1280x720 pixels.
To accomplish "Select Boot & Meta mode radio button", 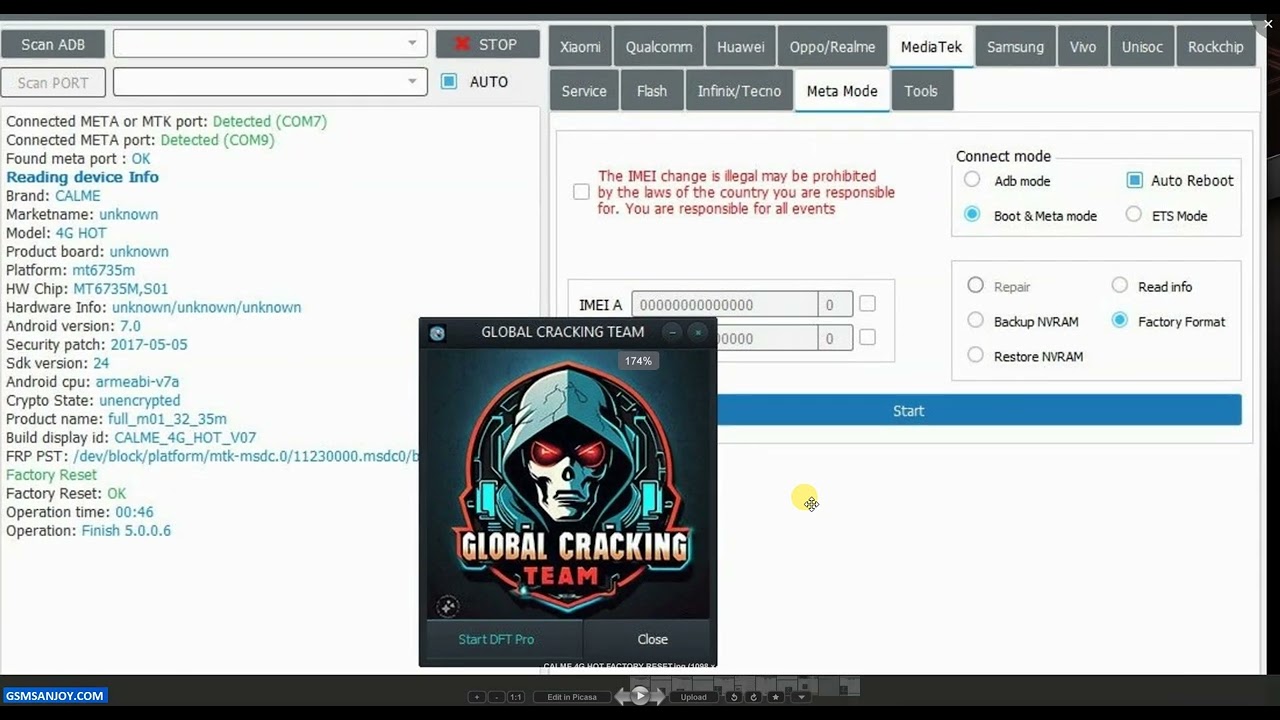I will pyautogui.click(x=972, y=215).
